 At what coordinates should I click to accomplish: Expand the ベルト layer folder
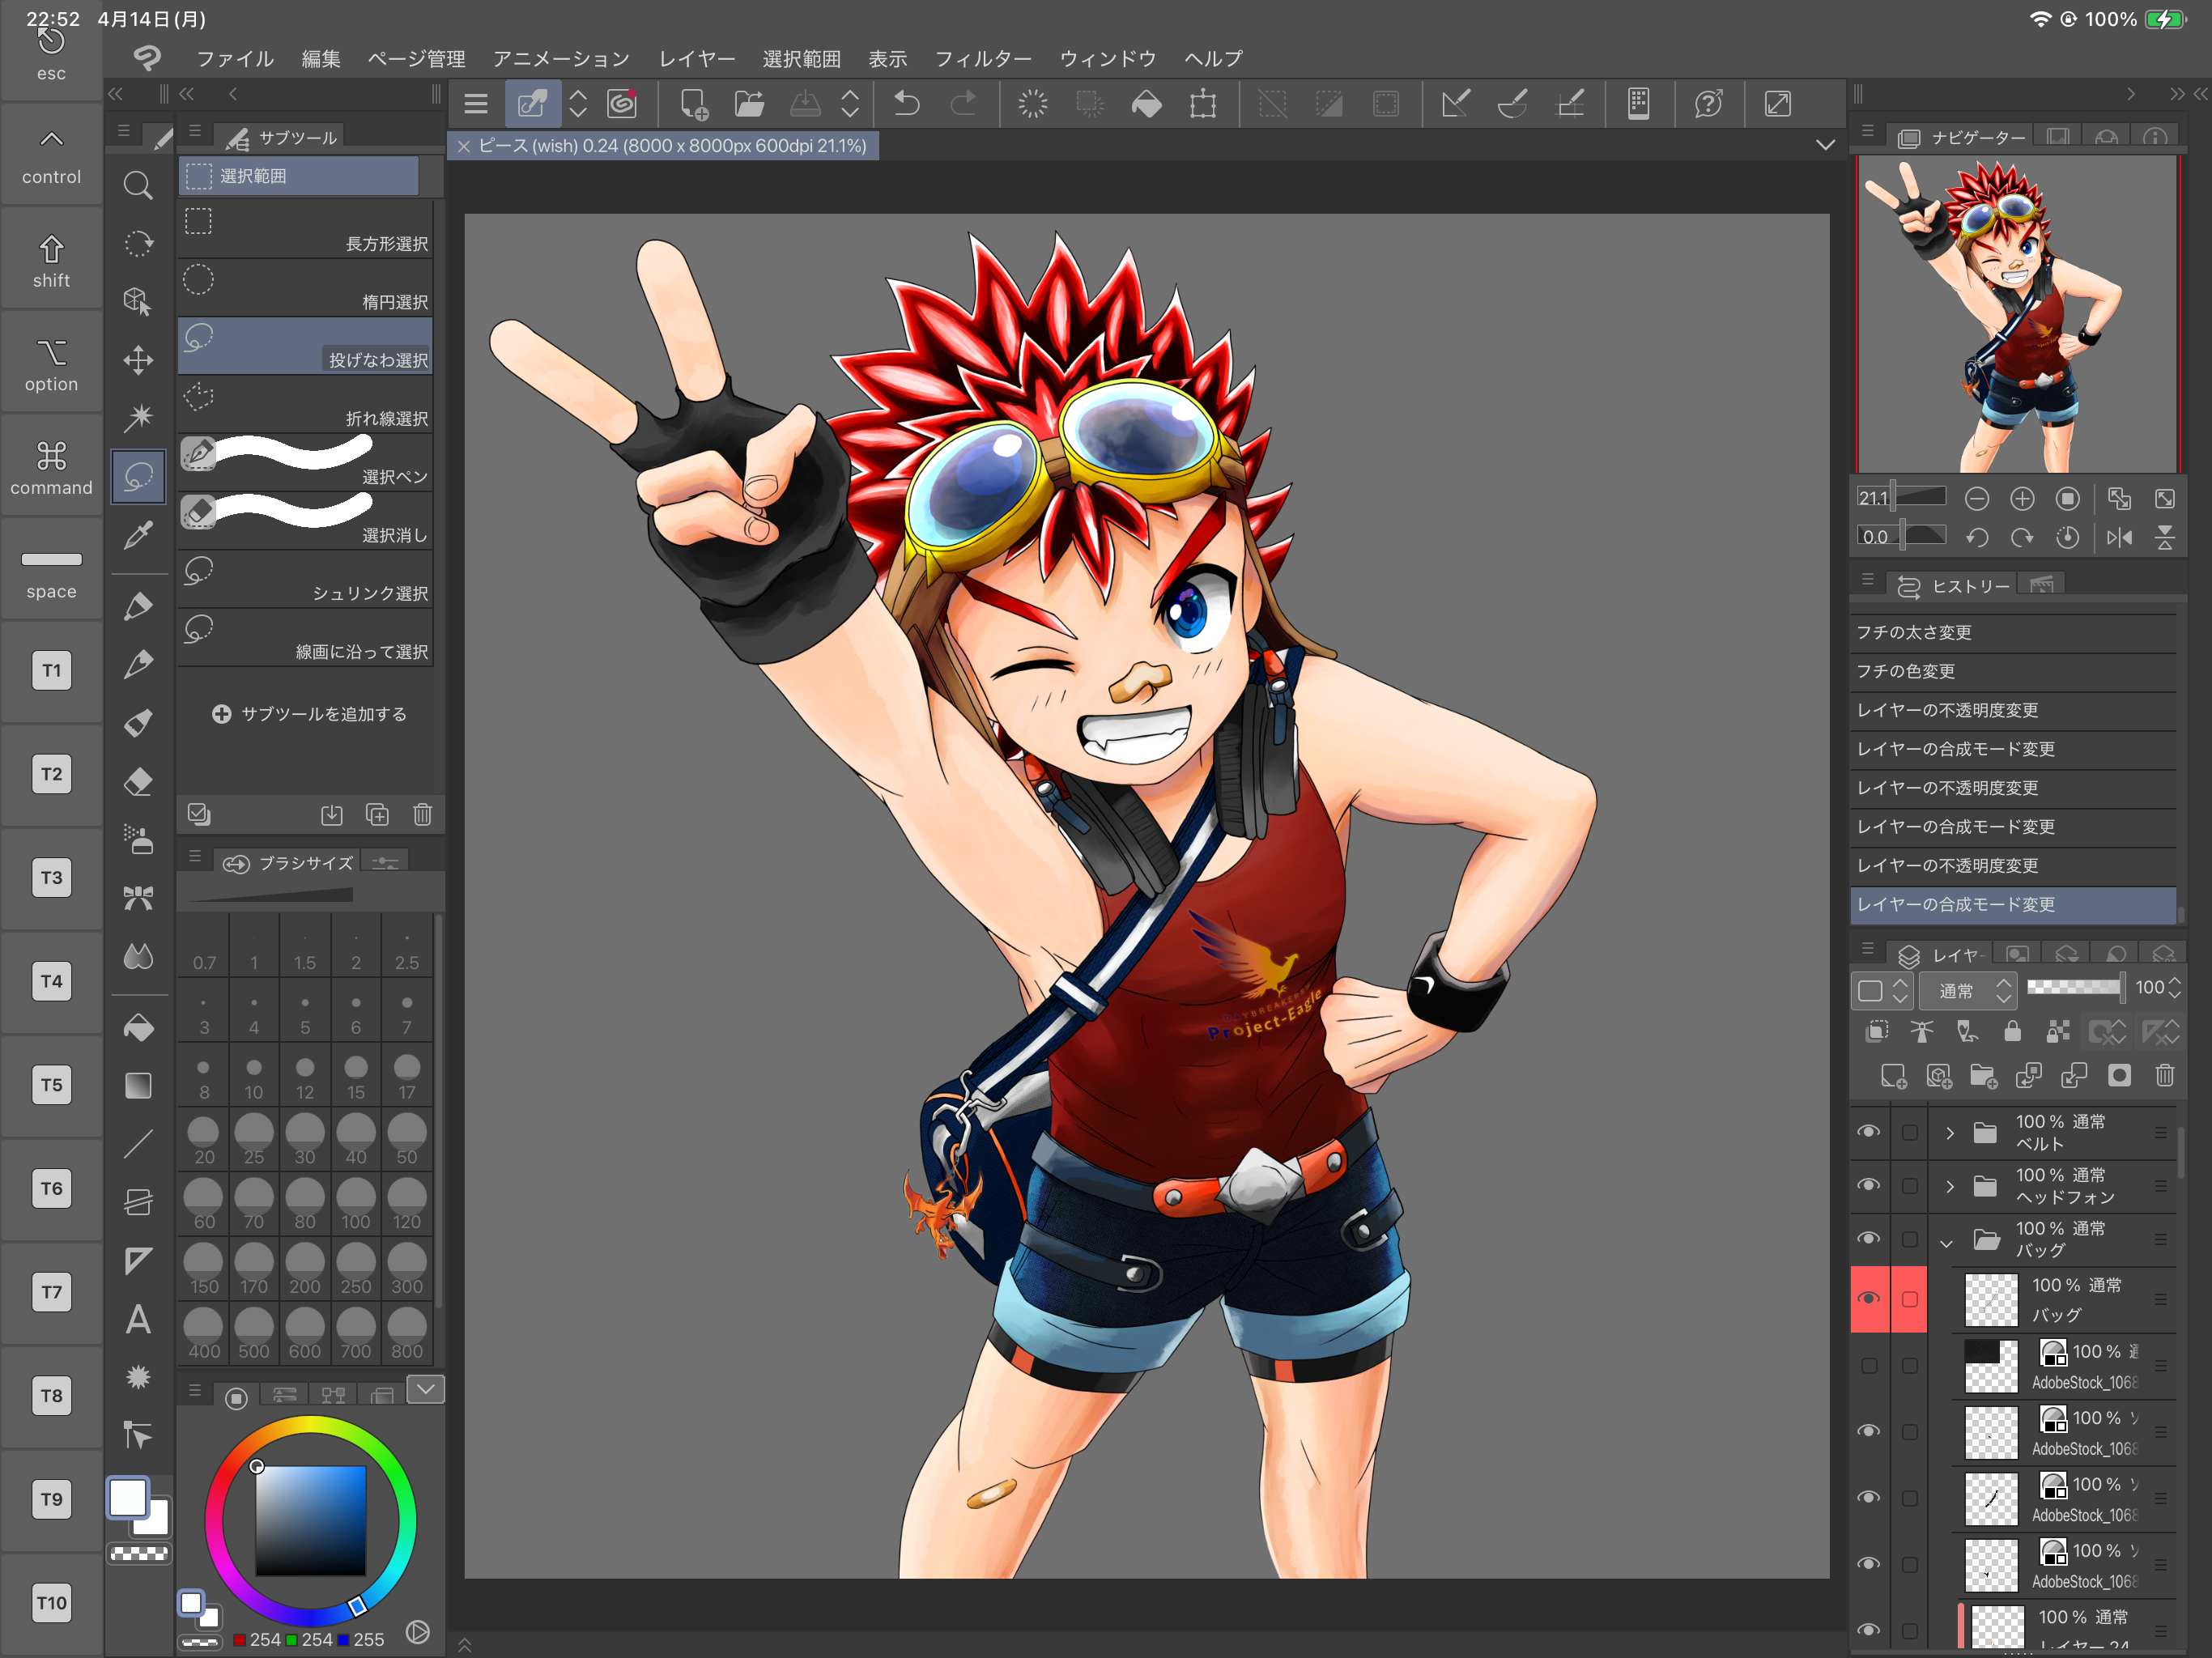pyautogui.click(x=1949, y=1132)
